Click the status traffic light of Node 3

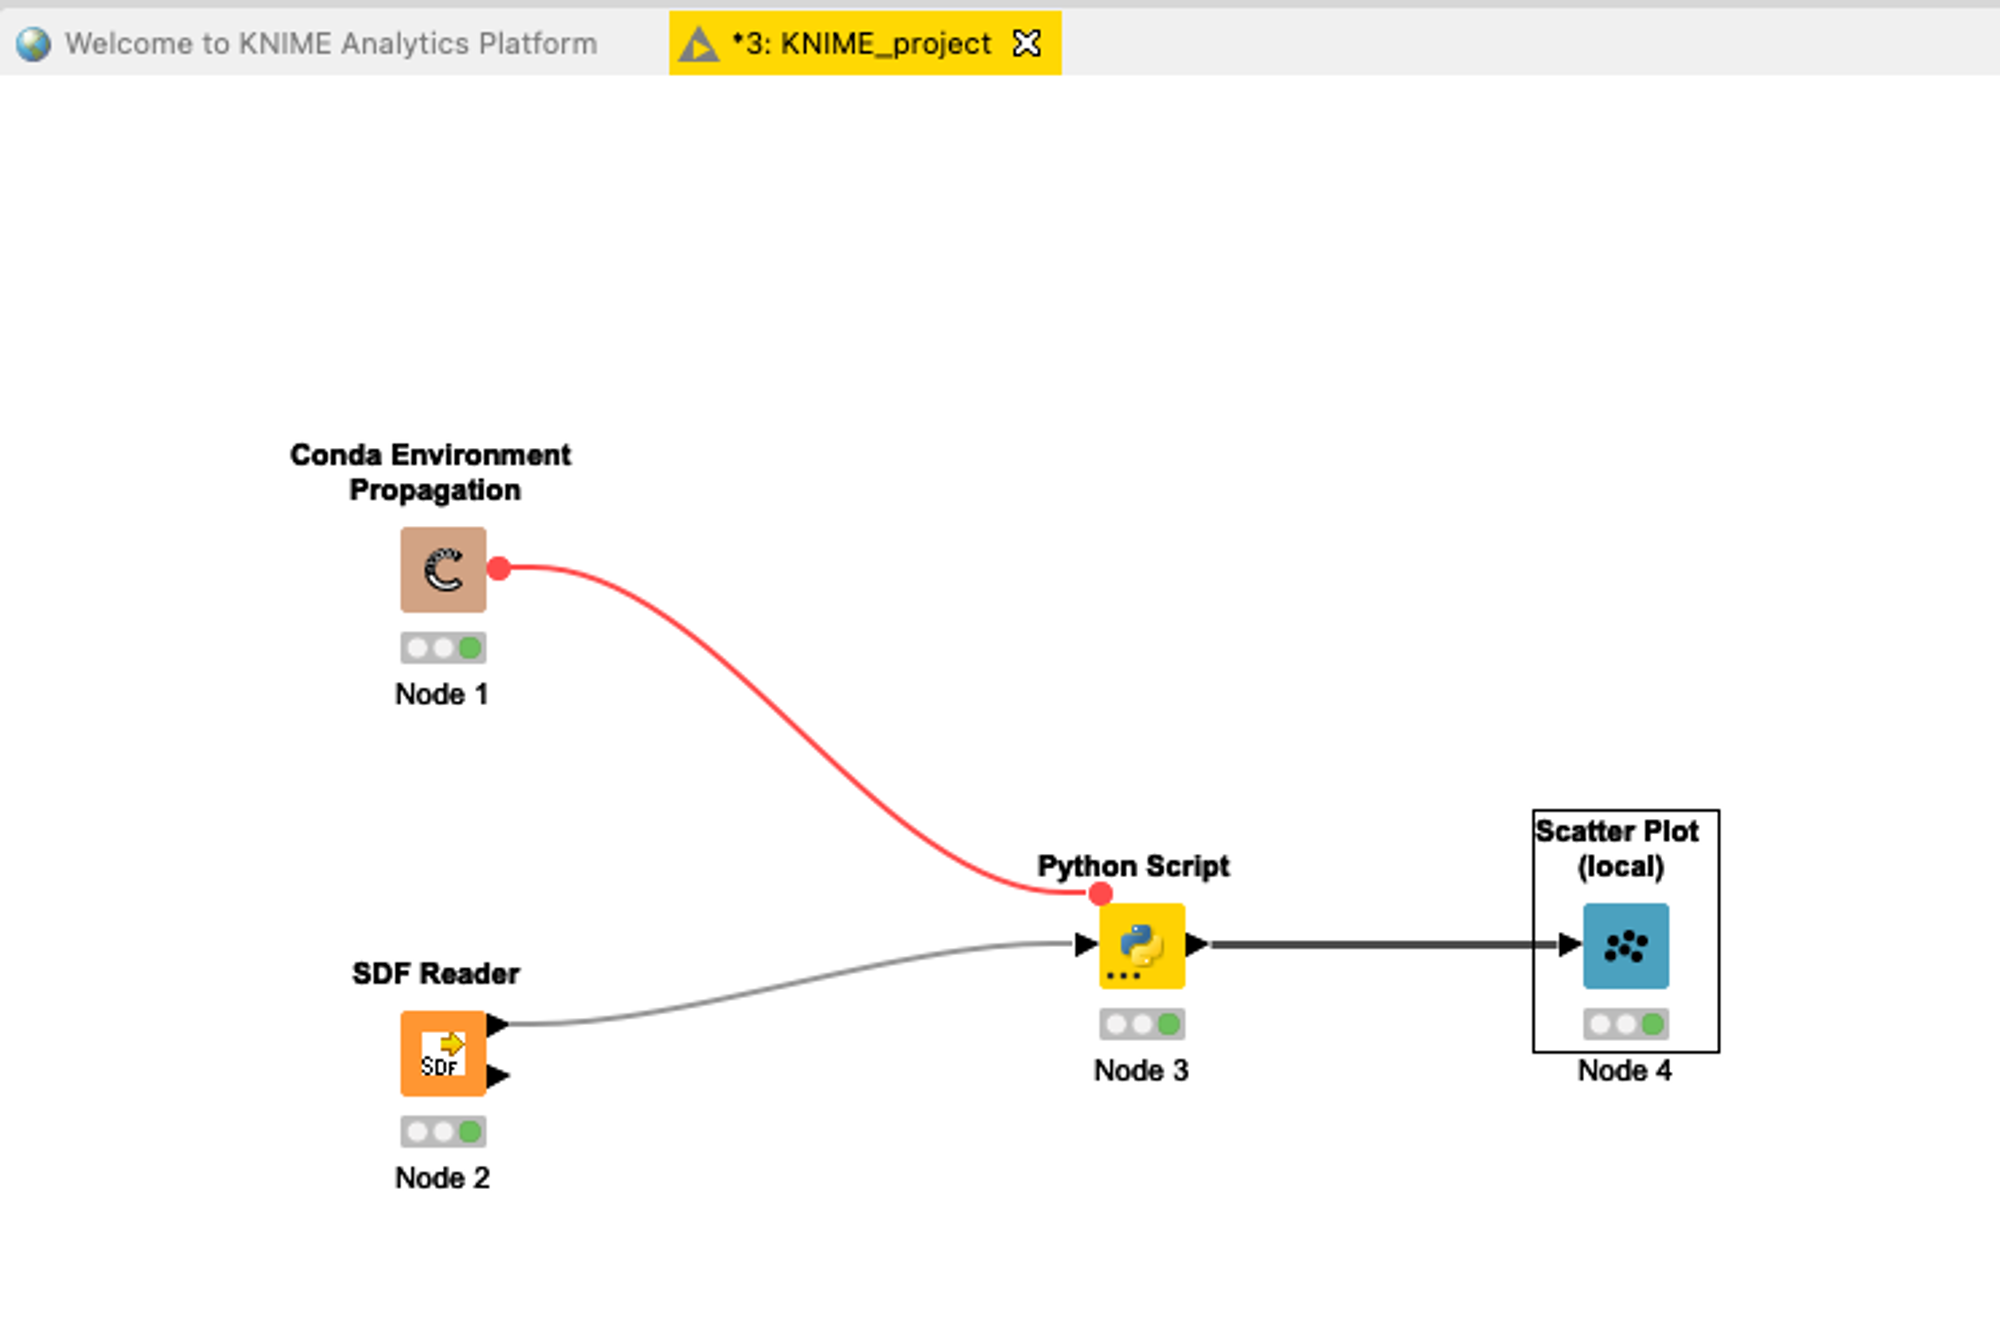tap(1142, 1024)
